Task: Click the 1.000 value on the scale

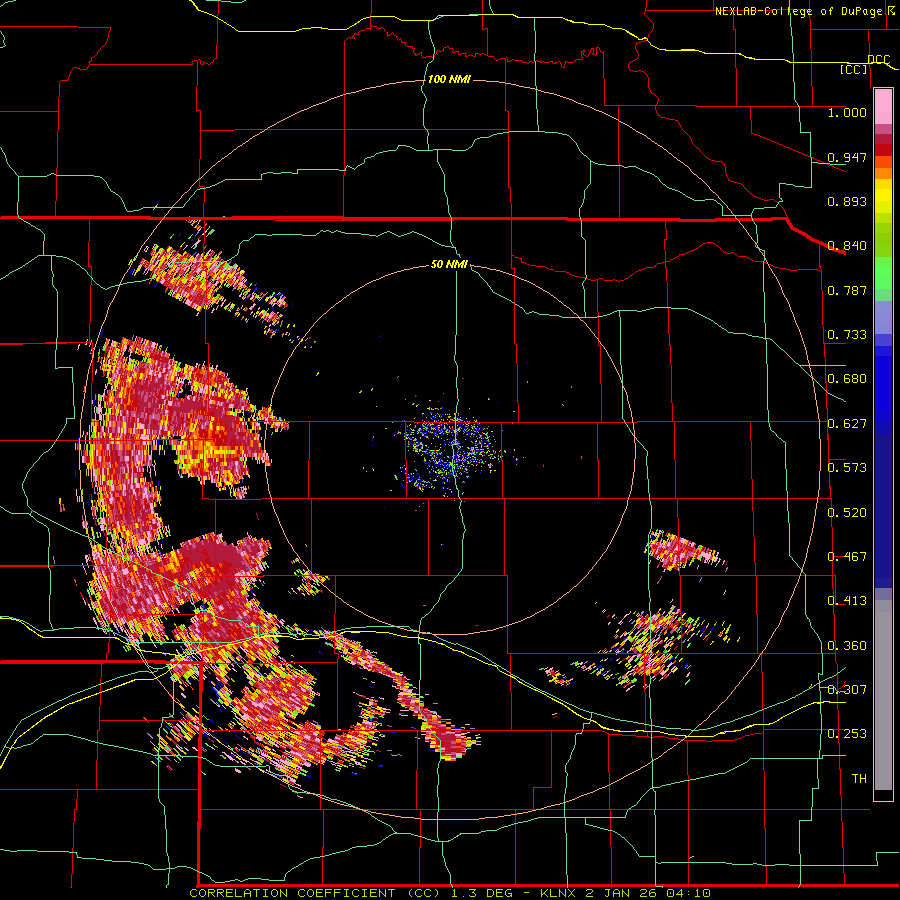Action: [847, 112]
